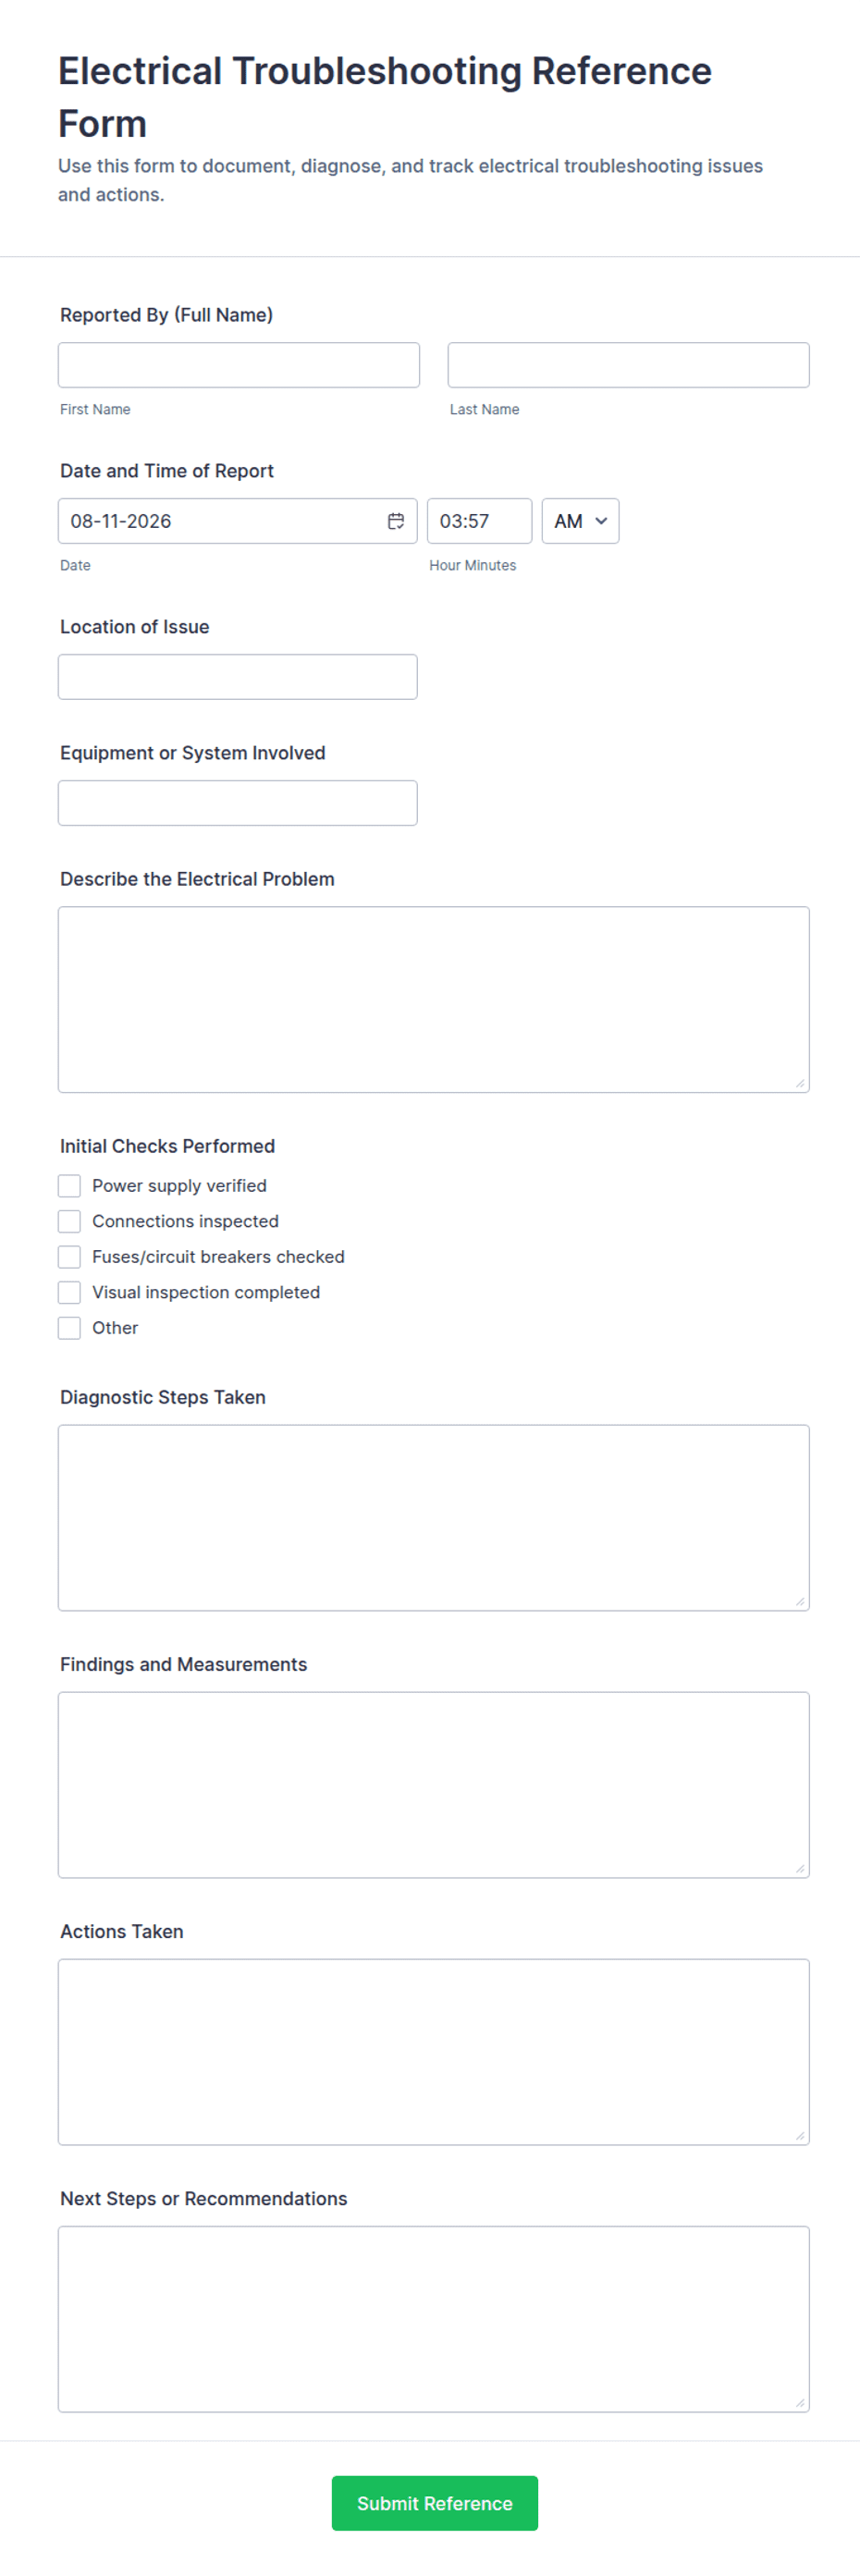Enable Fuses/circuit breakers checked option
Viewport: 860px width, 2576px height.
[69, 1257]
